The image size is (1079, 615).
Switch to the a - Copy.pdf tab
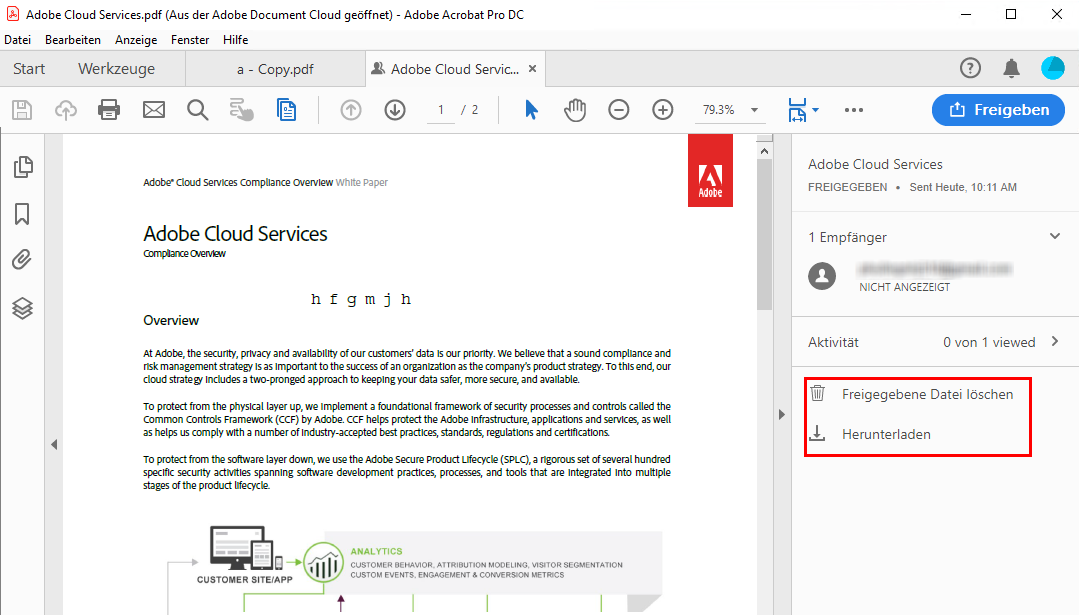(x=275, y=69)
